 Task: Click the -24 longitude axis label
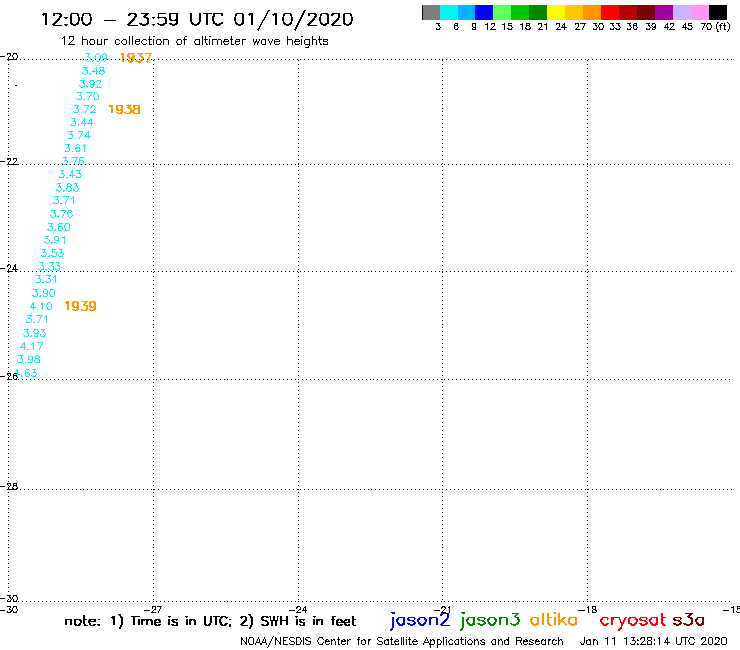298,609
